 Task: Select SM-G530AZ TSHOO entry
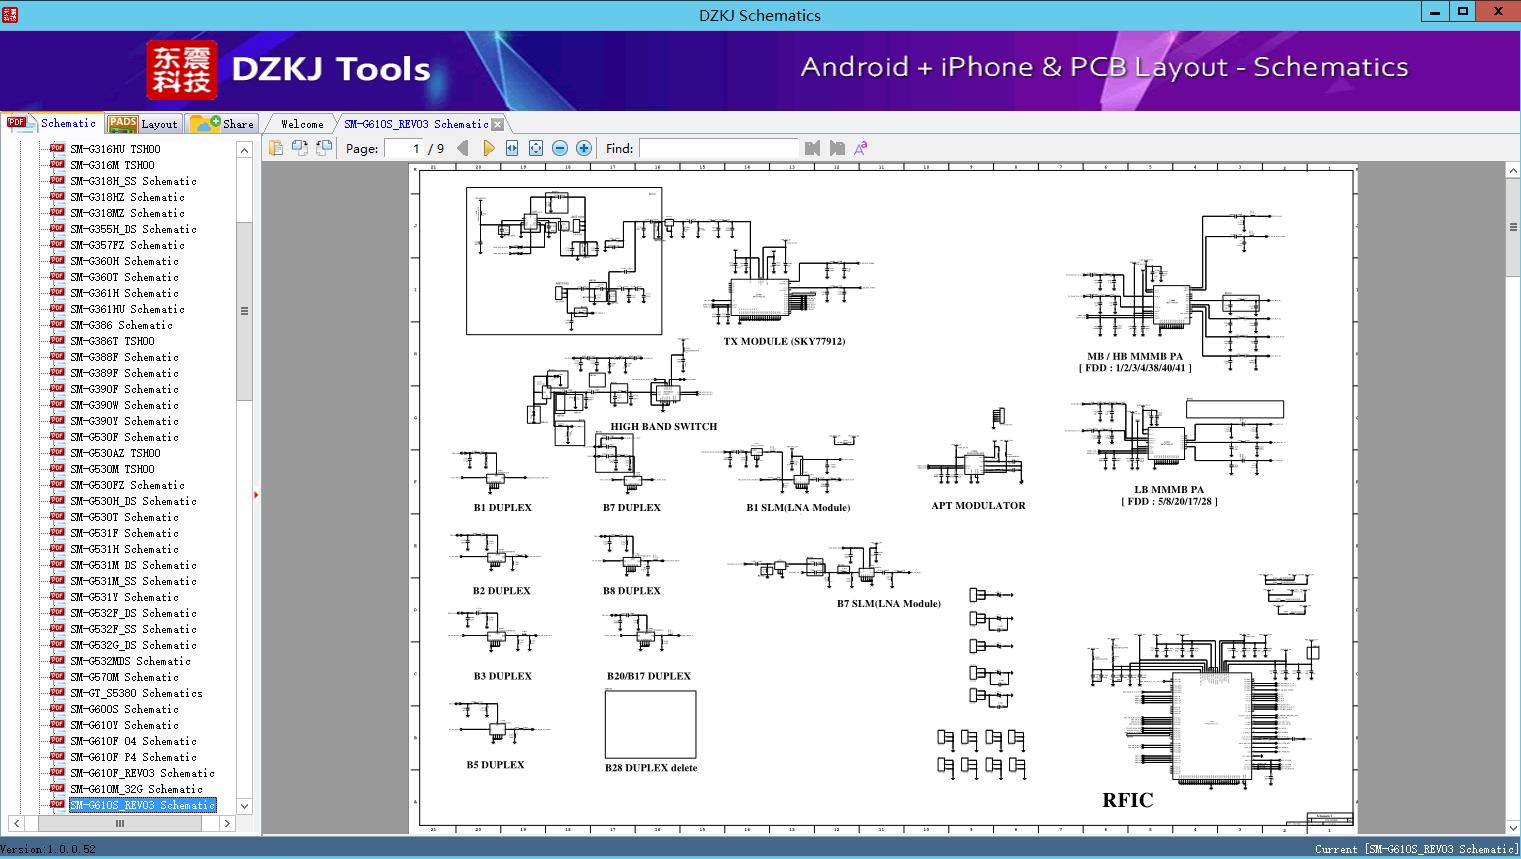115,453
